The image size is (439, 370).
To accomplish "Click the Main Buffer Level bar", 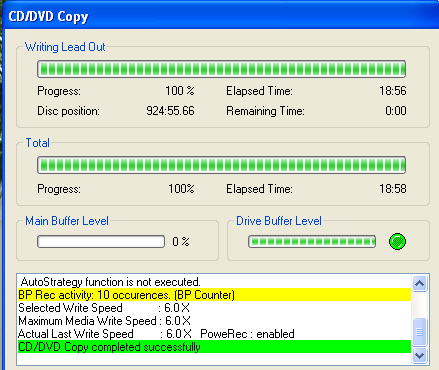I will point(101,241).
